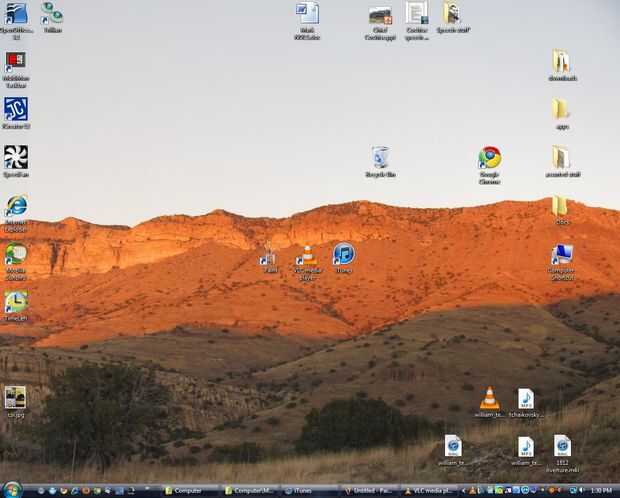Select the Mozilla shortcut below Internet Explorer

click(16, 261)
